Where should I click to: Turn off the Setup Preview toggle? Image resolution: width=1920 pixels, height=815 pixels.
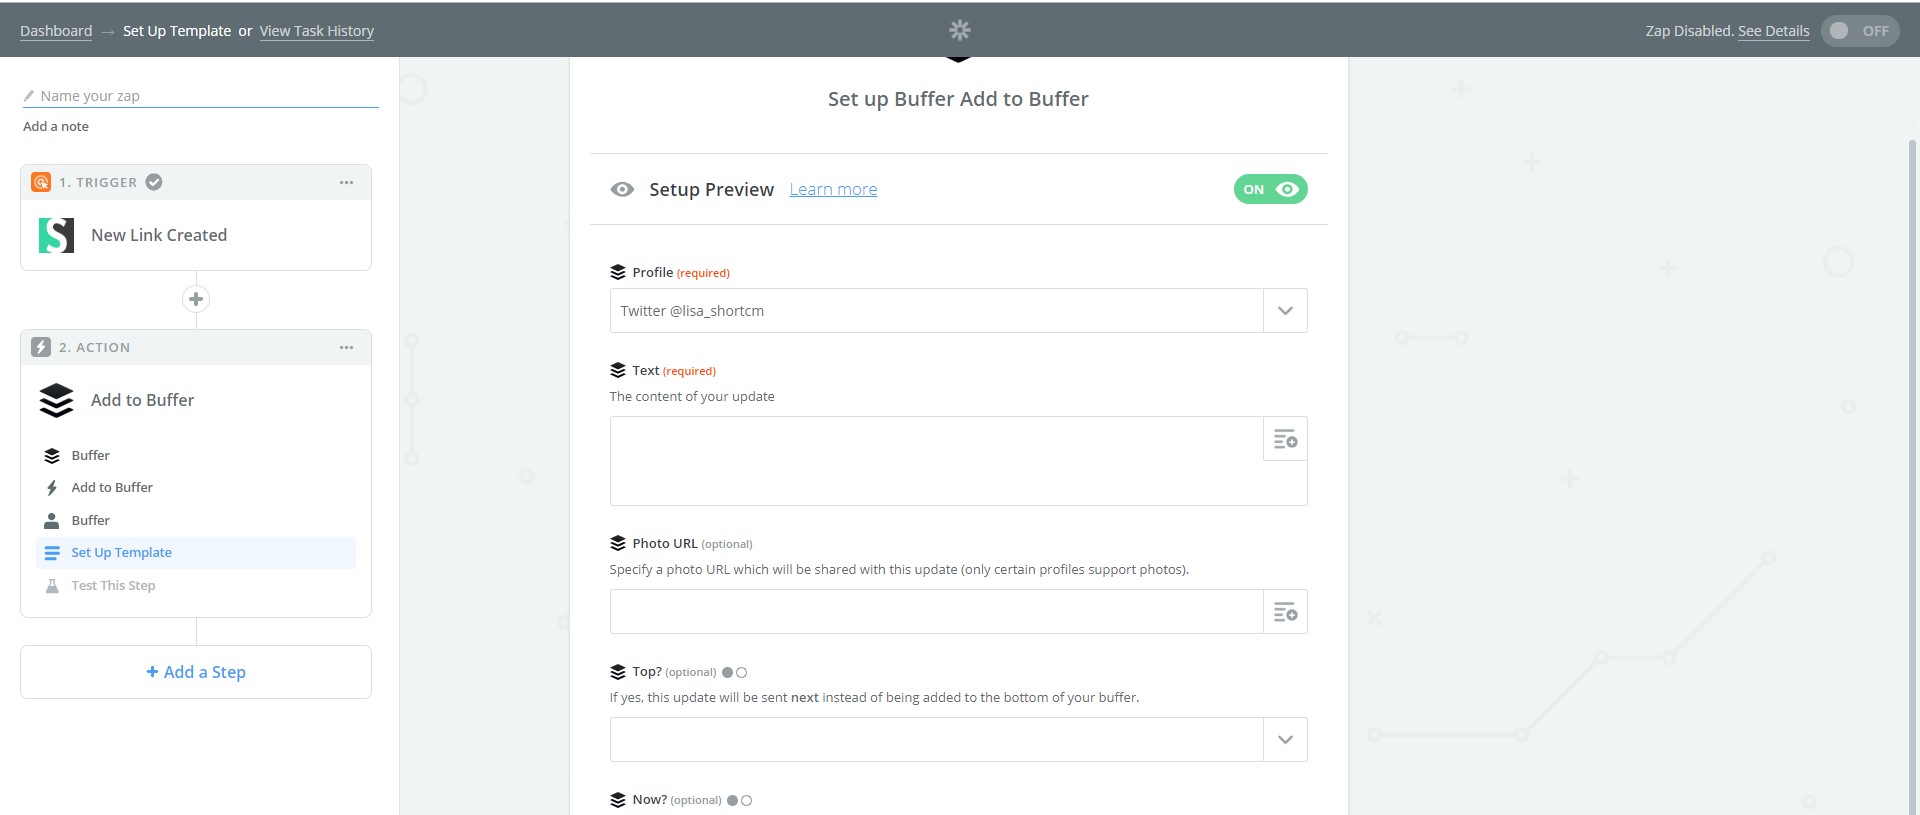point(1270,189)
